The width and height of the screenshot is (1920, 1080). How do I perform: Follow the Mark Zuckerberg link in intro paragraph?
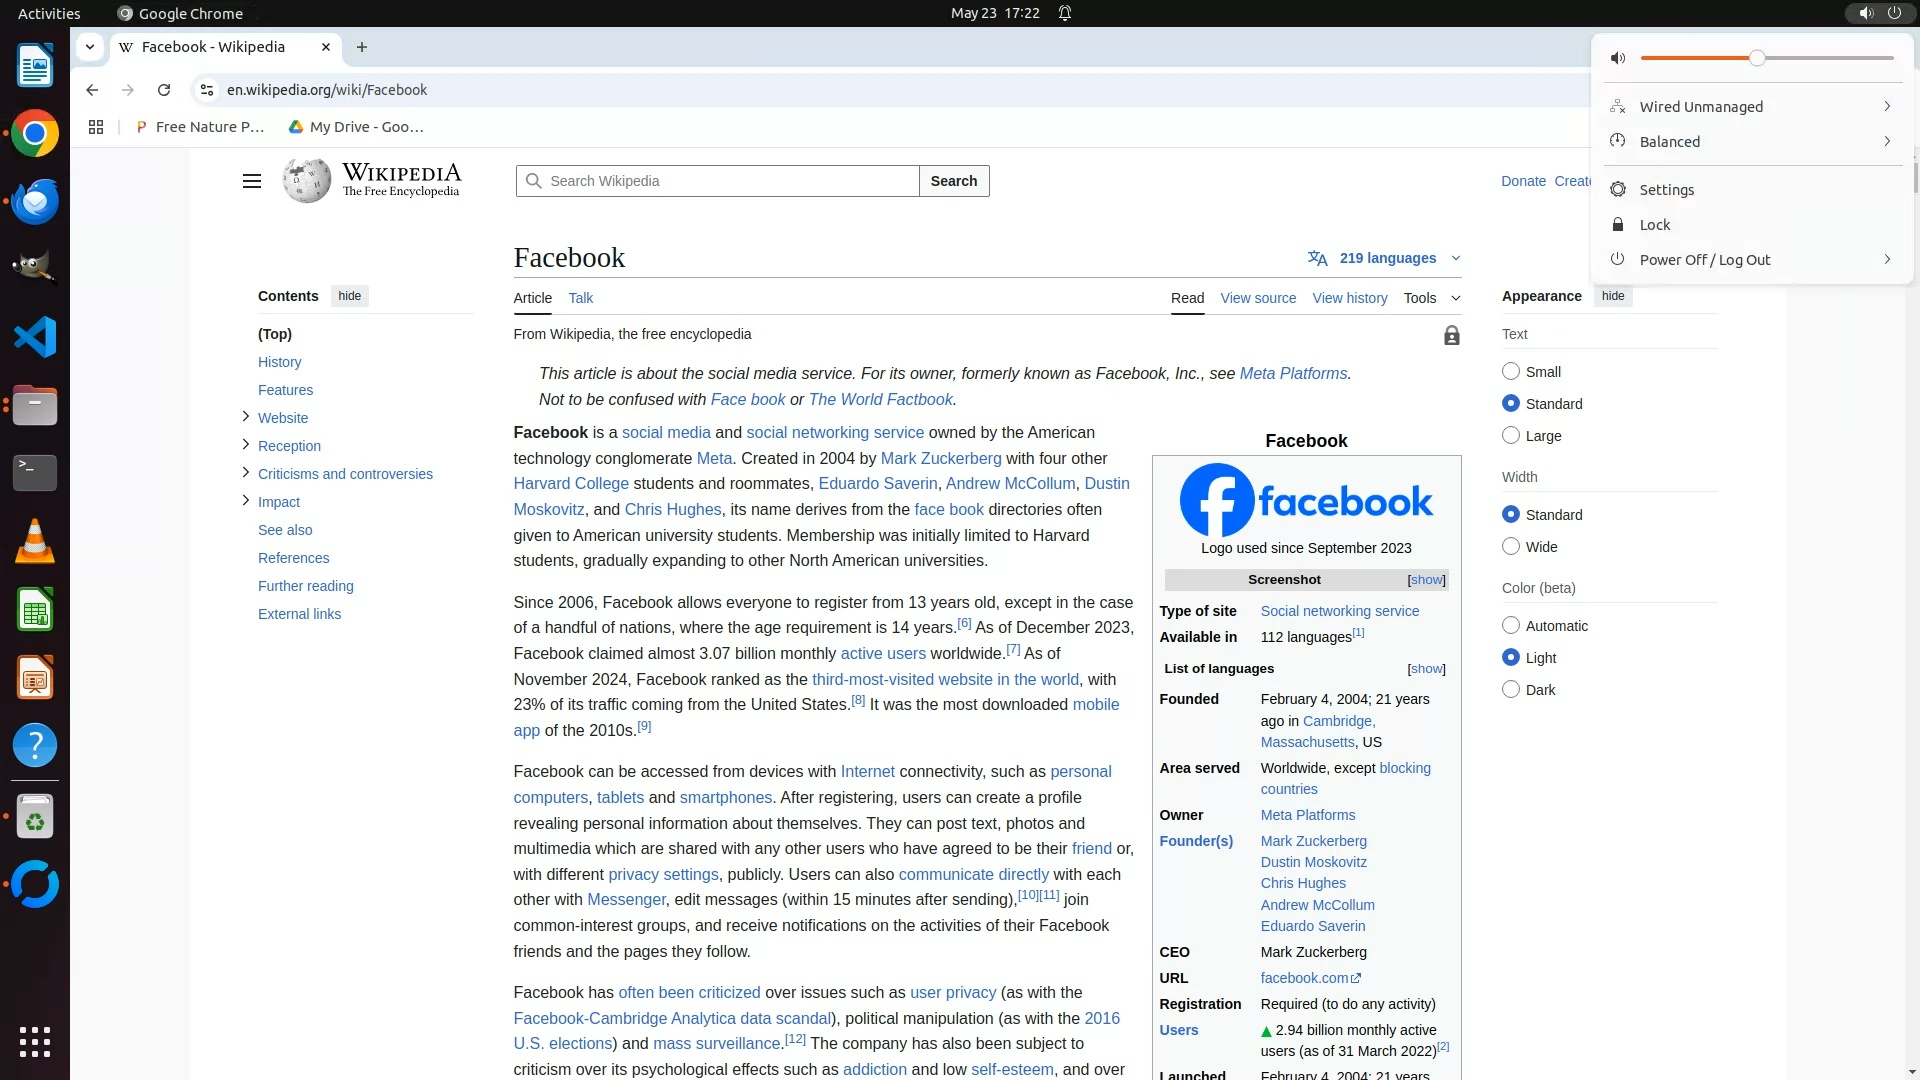tap(940, 458)
